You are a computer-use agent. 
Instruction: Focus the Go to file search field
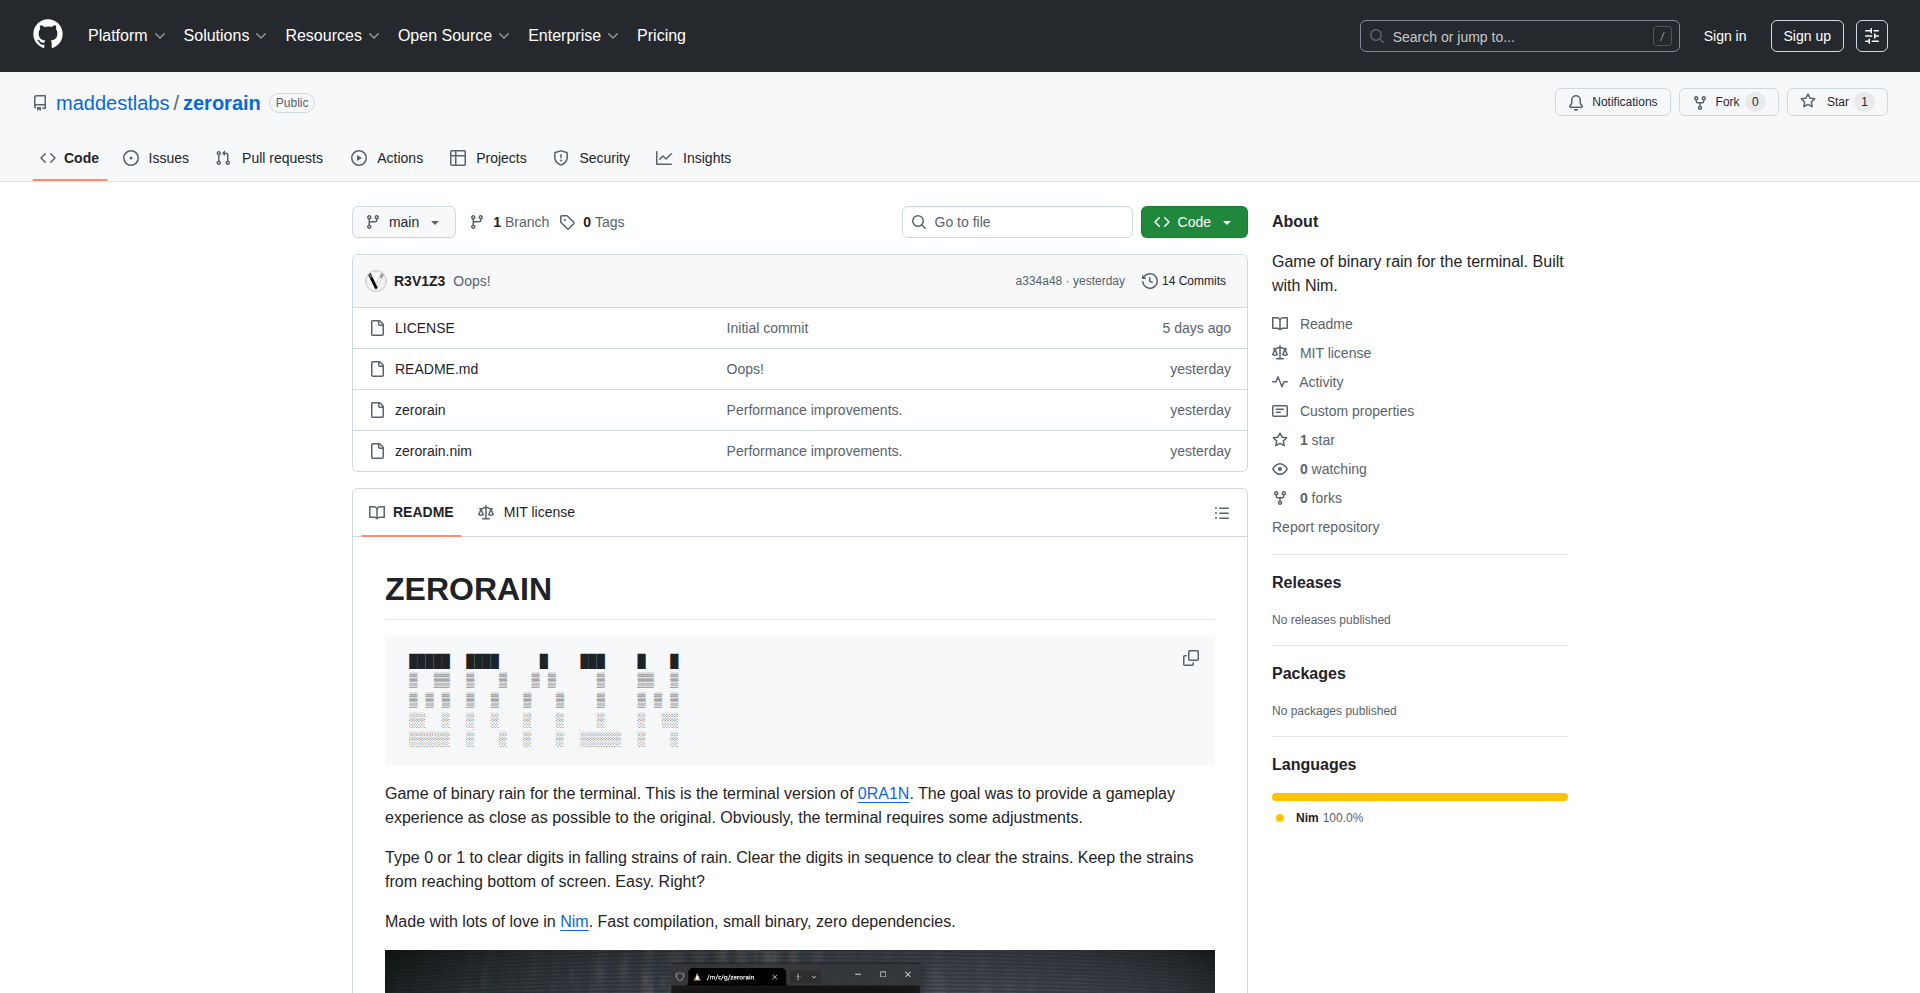[1017, 222]
